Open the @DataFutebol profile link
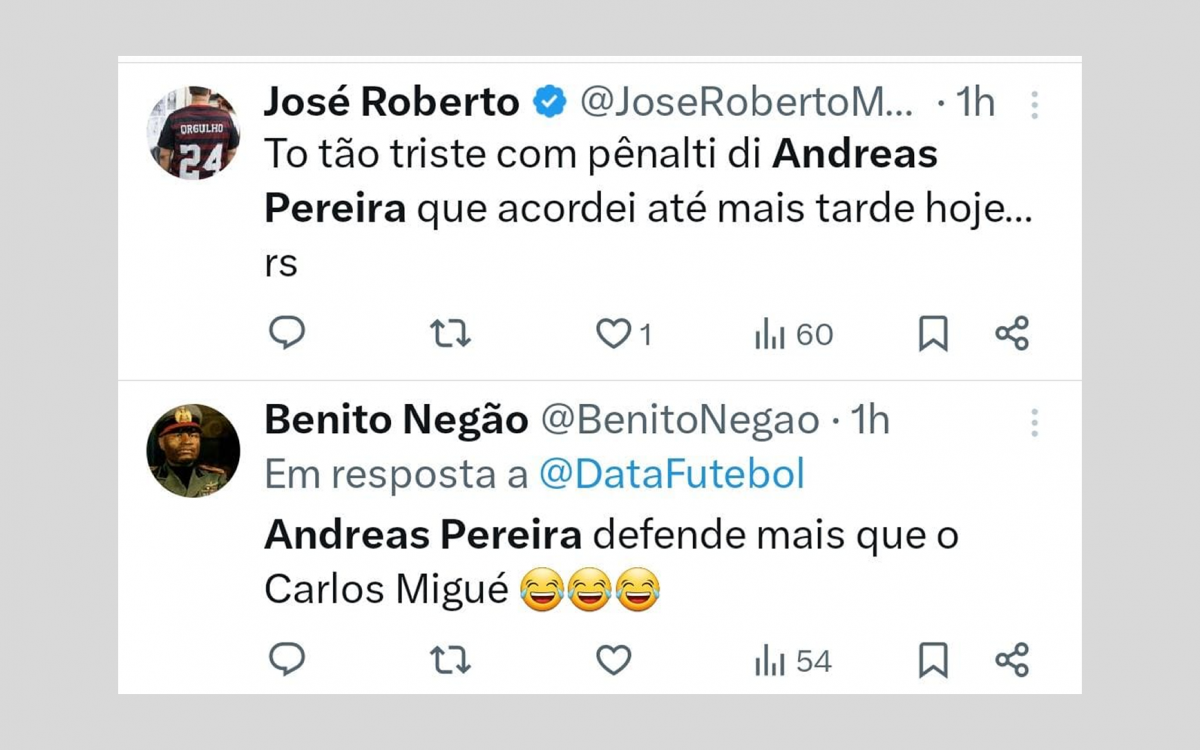Viewport: 1200px width, 750px height. pyautogui.click(x=676, y=474)
